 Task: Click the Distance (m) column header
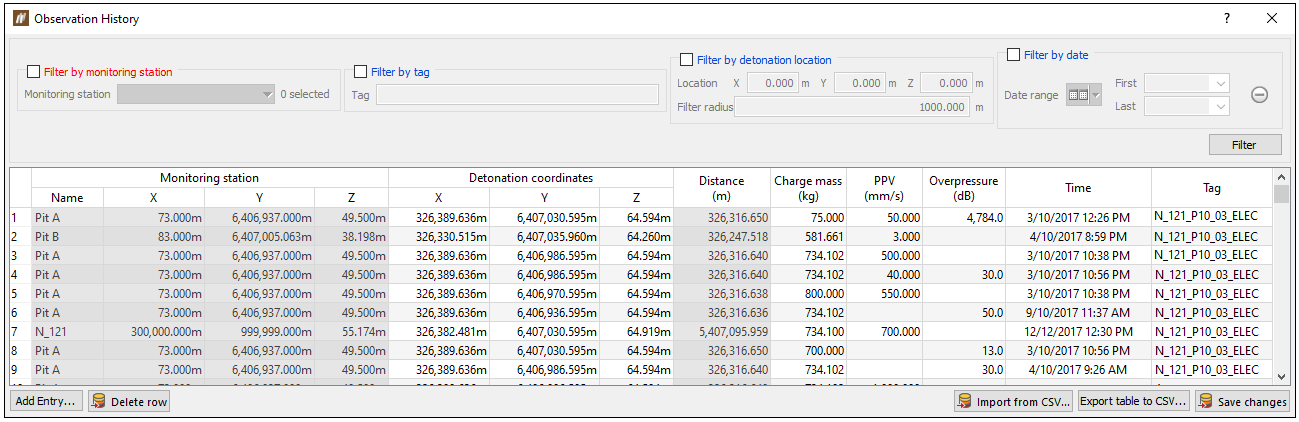tap(721, 187)
